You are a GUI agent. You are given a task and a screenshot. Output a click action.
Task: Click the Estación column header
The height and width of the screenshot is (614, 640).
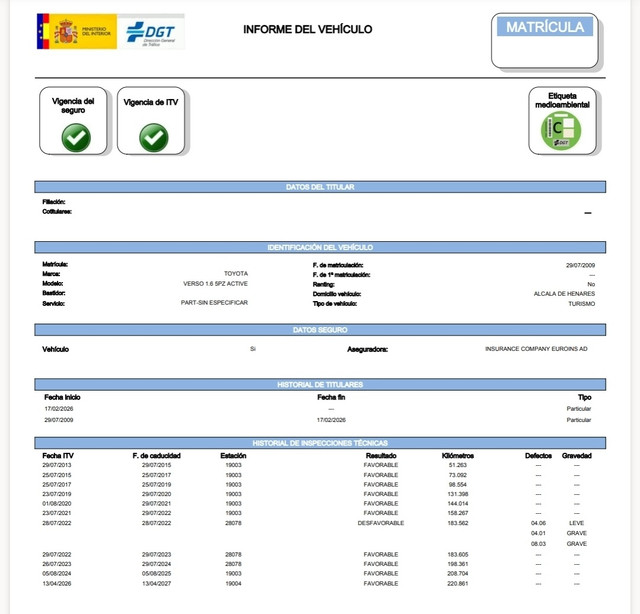(x=233, y=456)
